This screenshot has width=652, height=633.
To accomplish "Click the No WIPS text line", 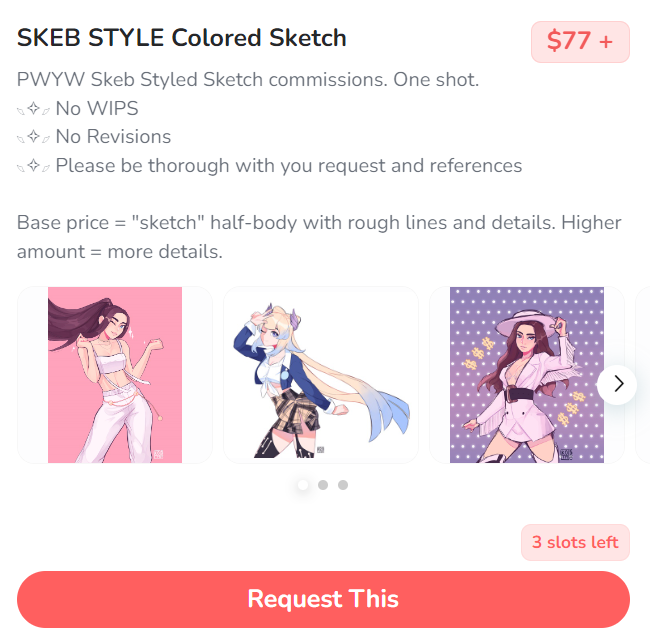I will pos(96,109).
